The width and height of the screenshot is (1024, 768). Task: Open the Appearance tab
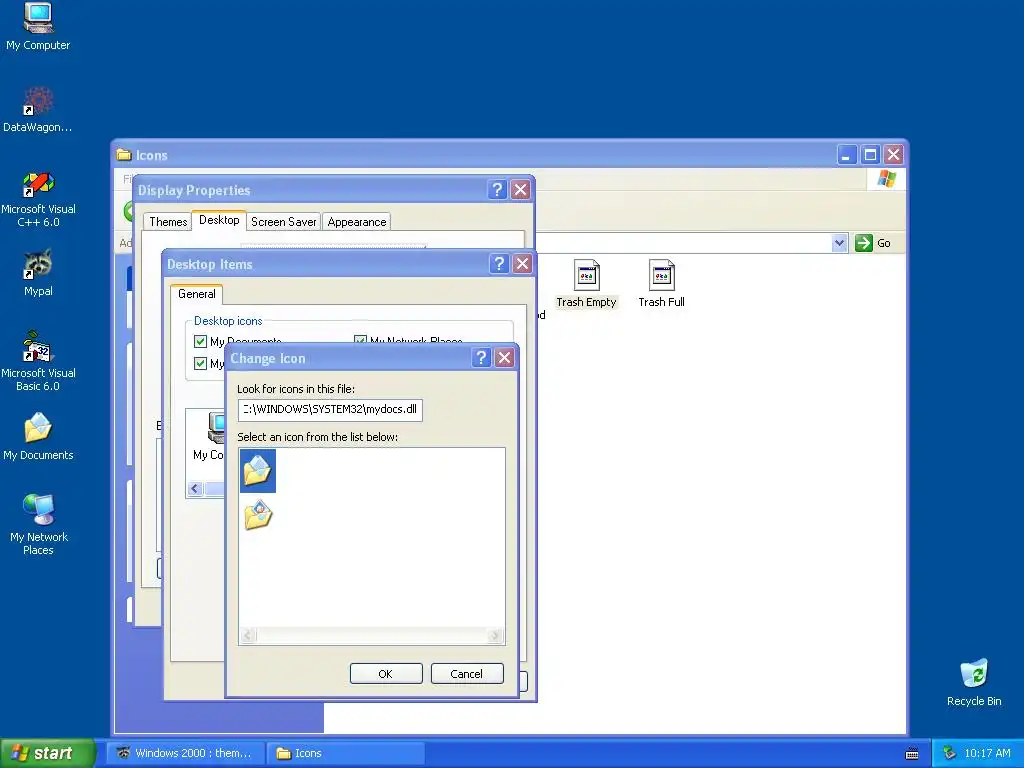[357, 221]
